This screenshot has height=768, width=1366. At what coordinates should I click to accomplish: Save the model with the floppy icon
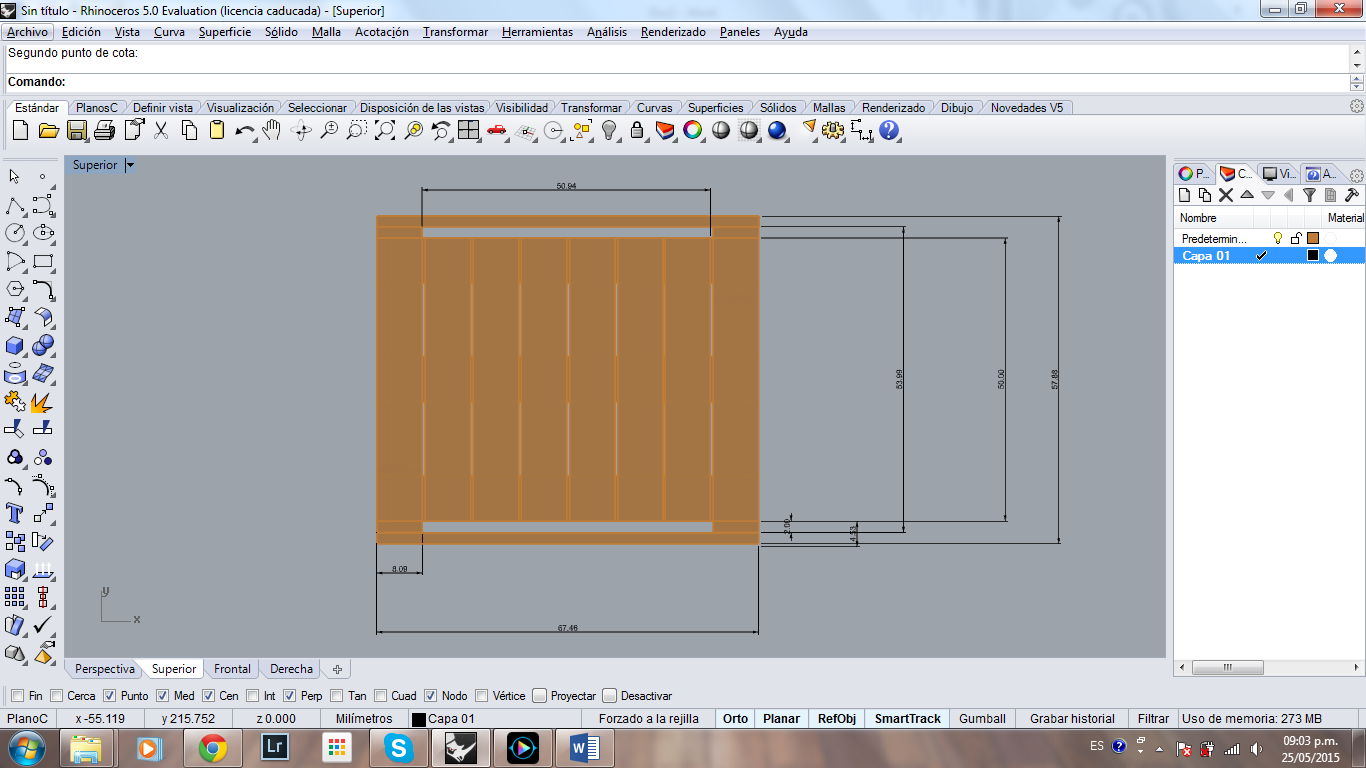coord(76,130)
